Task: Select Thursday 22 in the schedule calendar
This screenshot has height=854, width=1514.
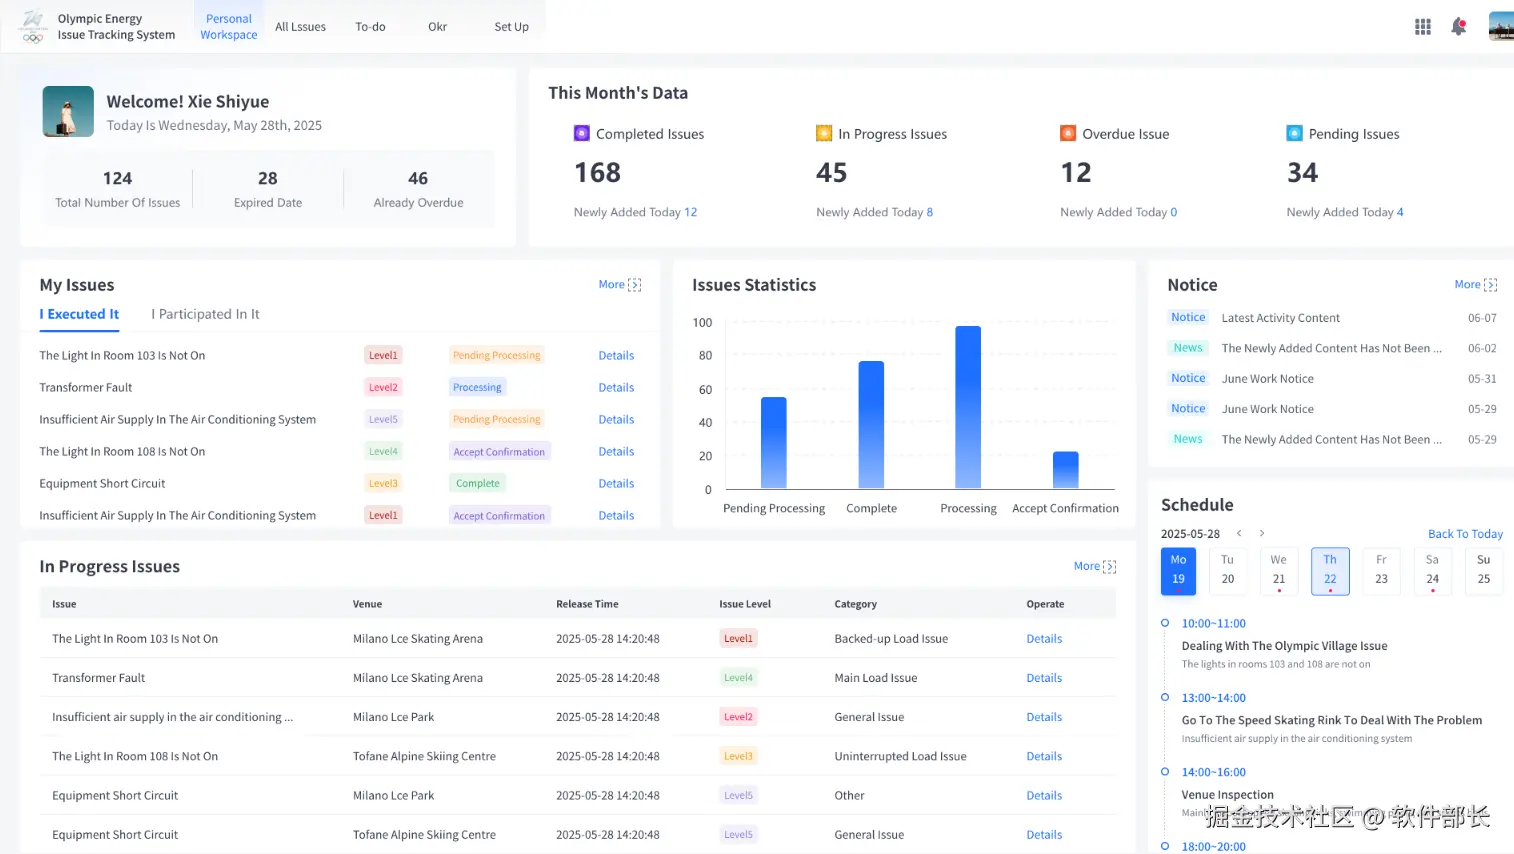Action: [x=1330, y=571]
